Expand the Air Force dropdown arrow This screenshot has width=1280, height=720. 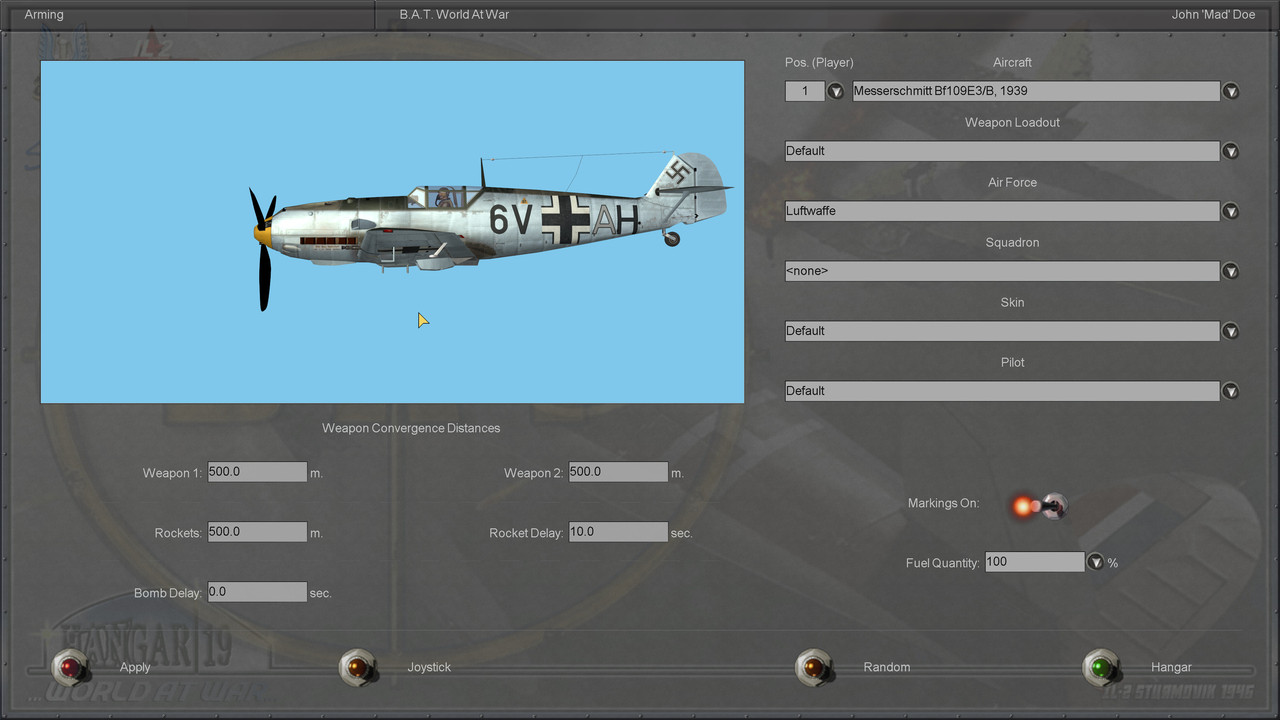point(1231,211)
